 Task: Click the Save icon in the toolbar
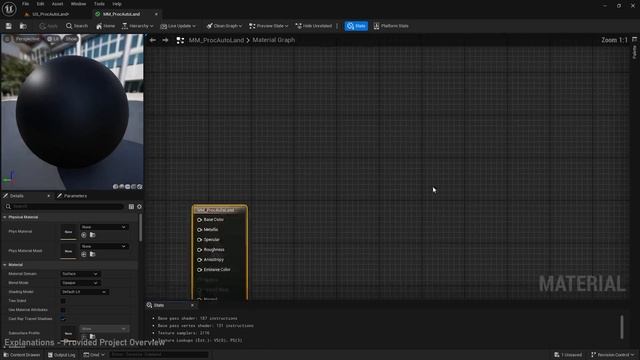(9, 26)
